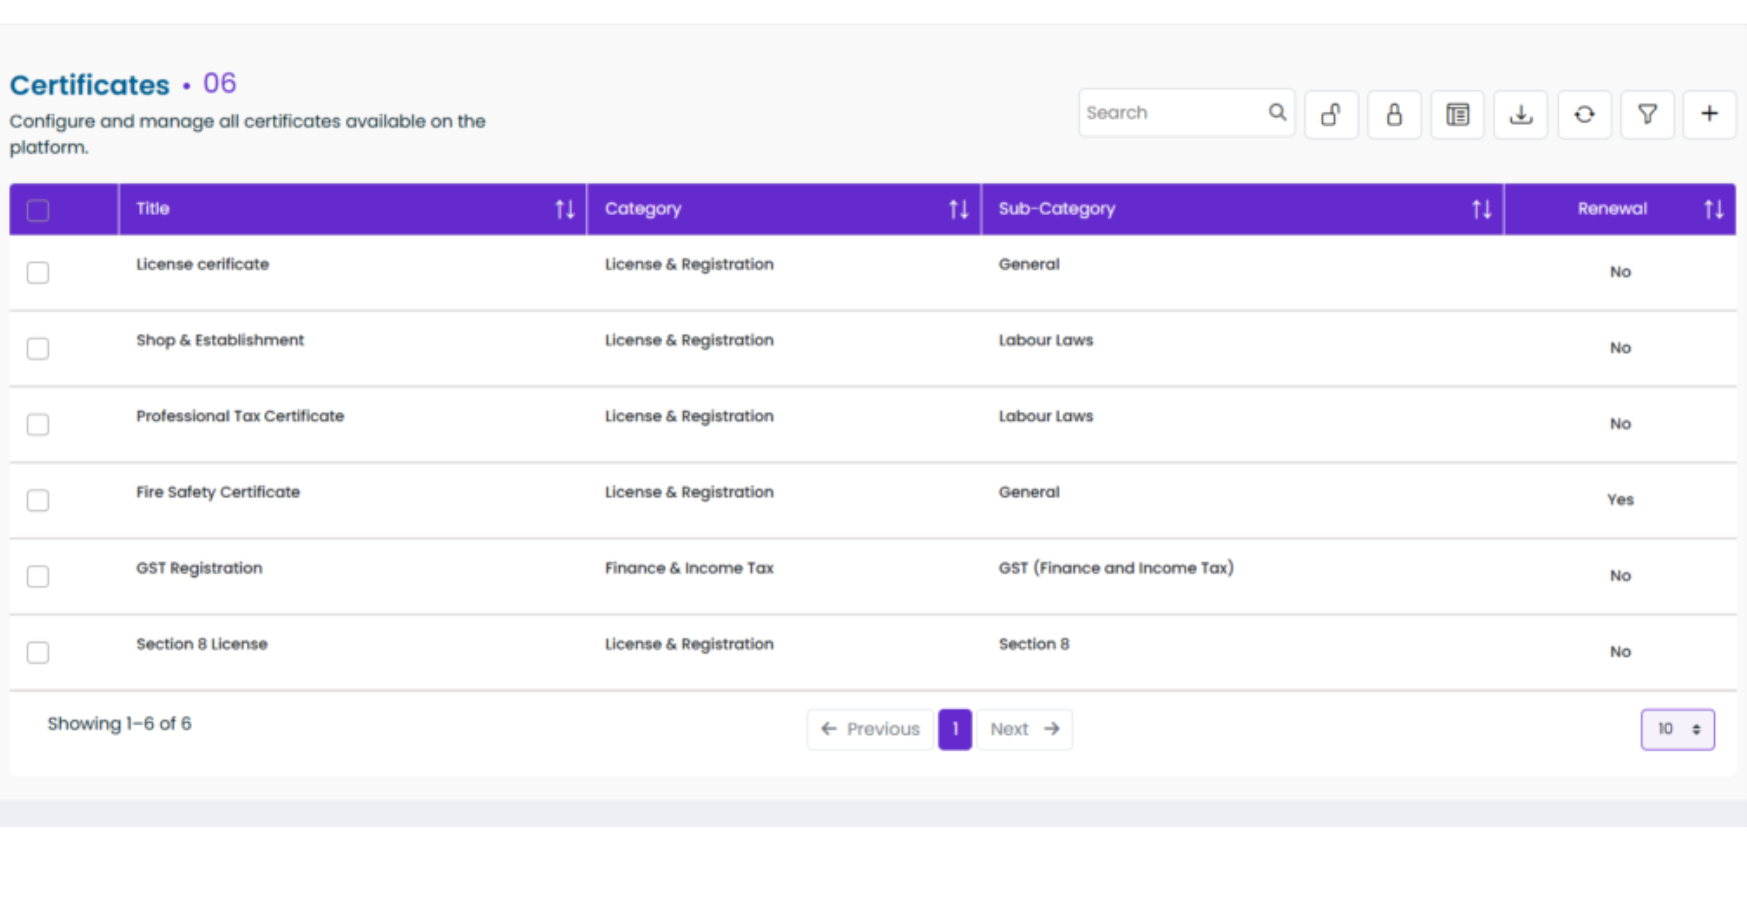Click Labour Laws in Shop & Establishment row
The width and height of the screenshot is (1747, 900).
[1046, 340]
